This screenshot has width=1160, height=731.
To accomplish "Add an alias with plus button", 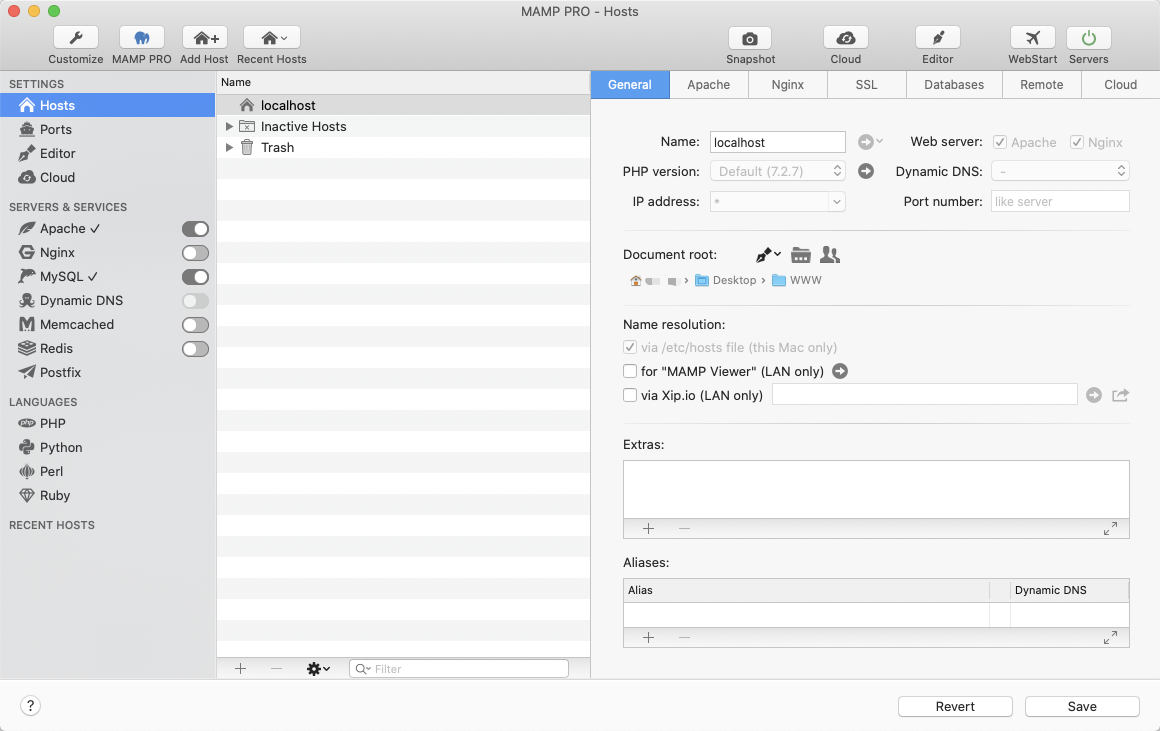I will [649, 638].
